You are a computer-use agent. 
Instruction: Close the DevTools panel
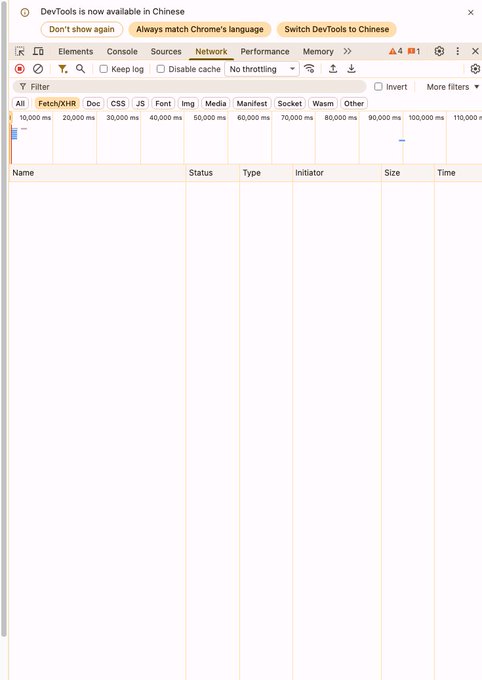point(475,51)
